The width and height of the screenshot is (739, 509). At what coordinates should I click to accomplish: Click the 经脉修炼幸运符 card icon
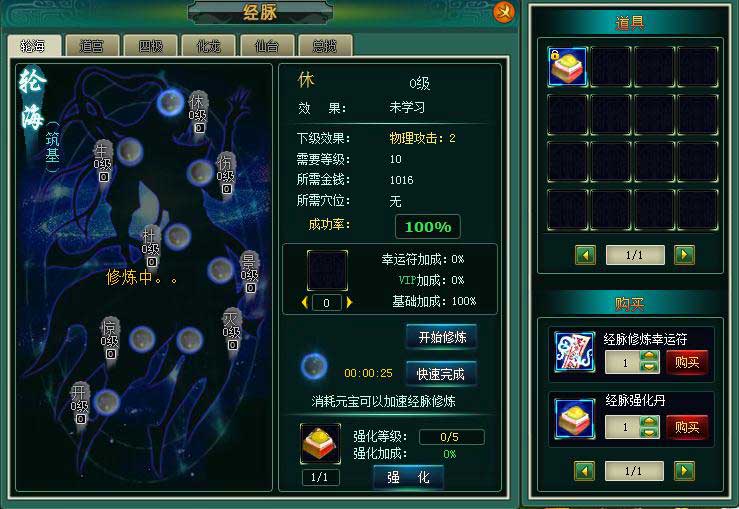(575, 352)
